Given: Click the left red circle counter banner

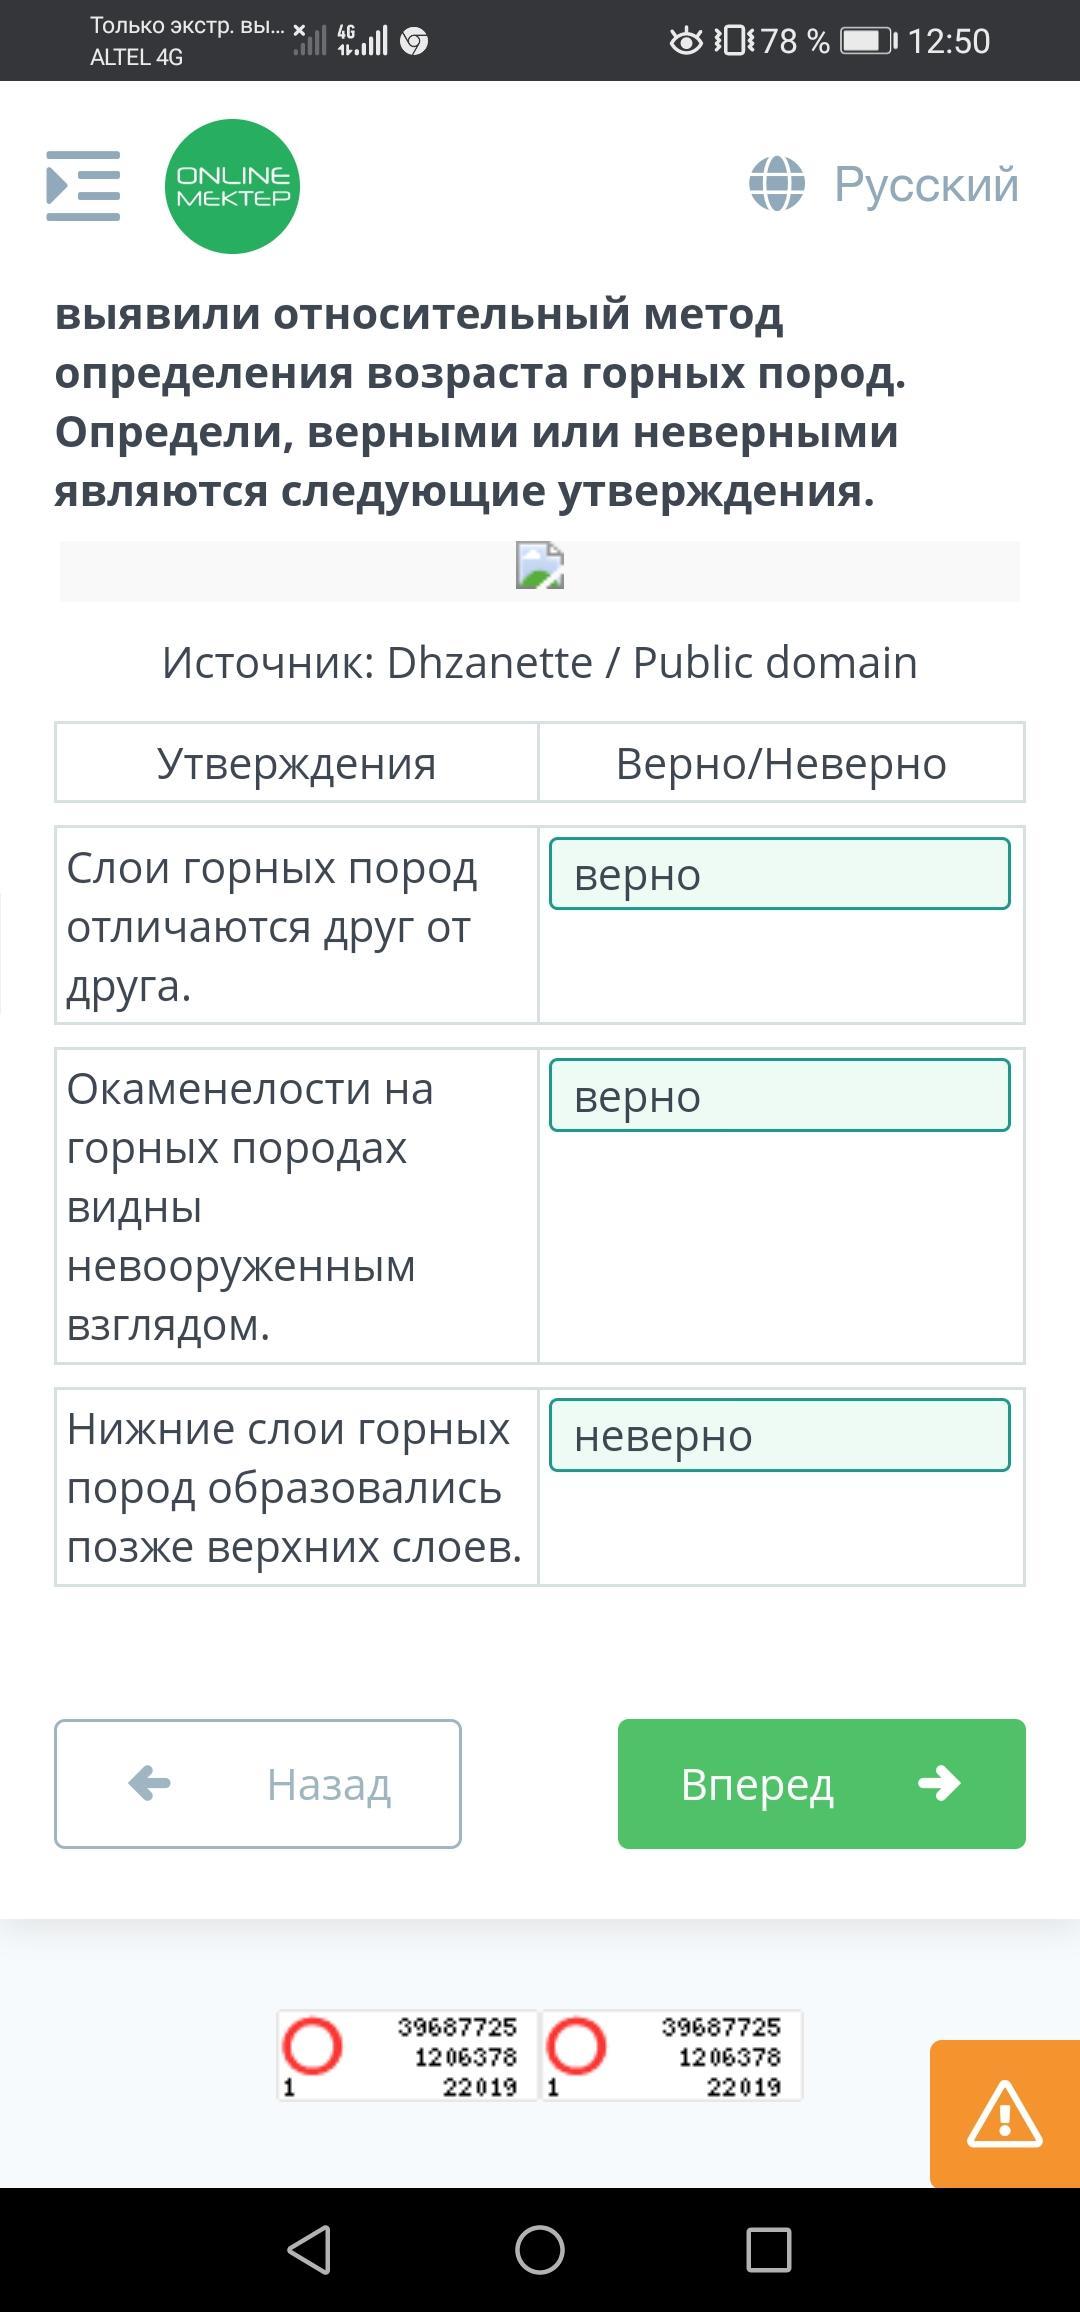Looking at the screenshot, I should 408,2056.
